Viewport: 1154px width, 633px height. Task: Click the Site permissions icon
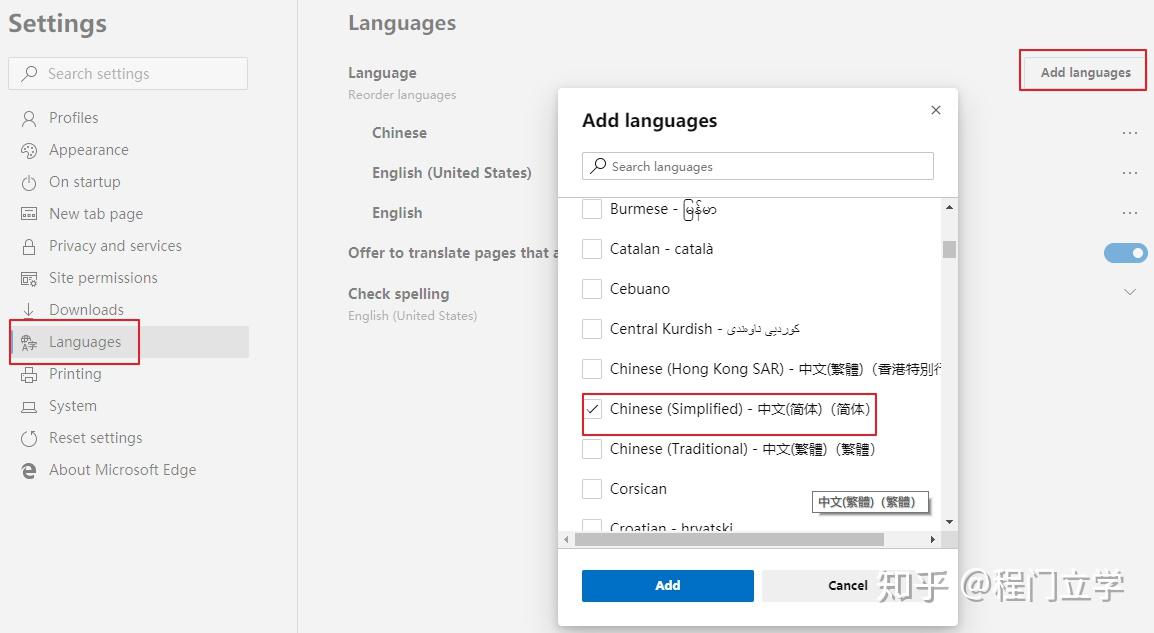[28, 278]
